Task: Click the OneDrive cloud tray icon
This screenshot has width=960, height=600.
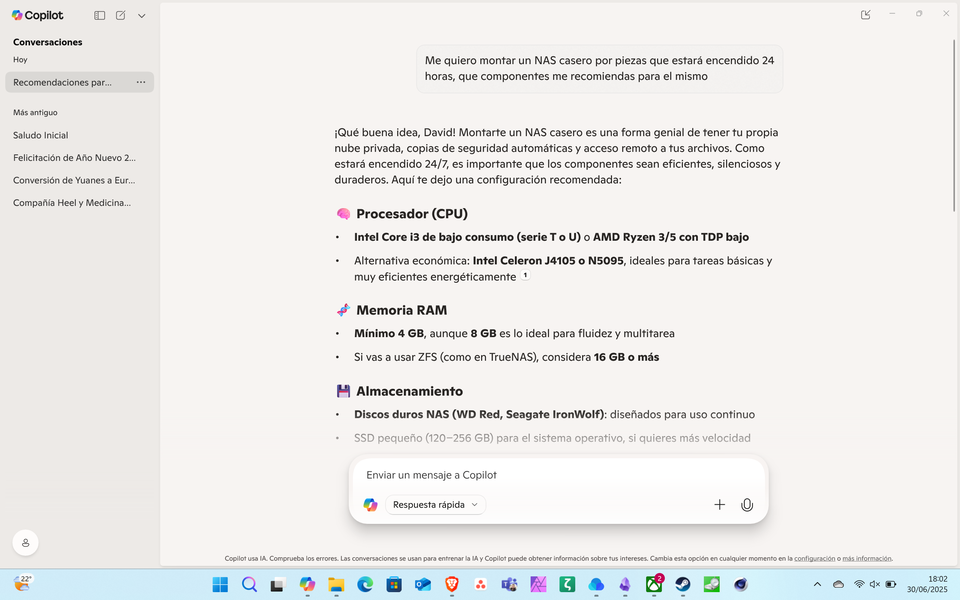Action: pos(839,585)
